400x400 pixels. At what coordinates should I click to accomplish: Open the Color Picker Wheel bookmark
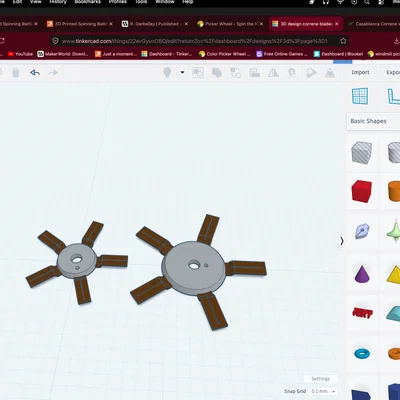(x=224, y=54)
